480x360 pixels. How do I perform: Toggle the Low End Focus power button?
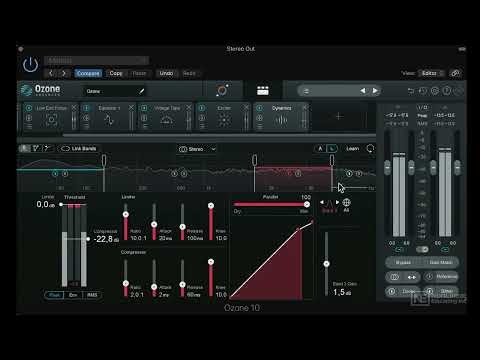coord(29,108)
